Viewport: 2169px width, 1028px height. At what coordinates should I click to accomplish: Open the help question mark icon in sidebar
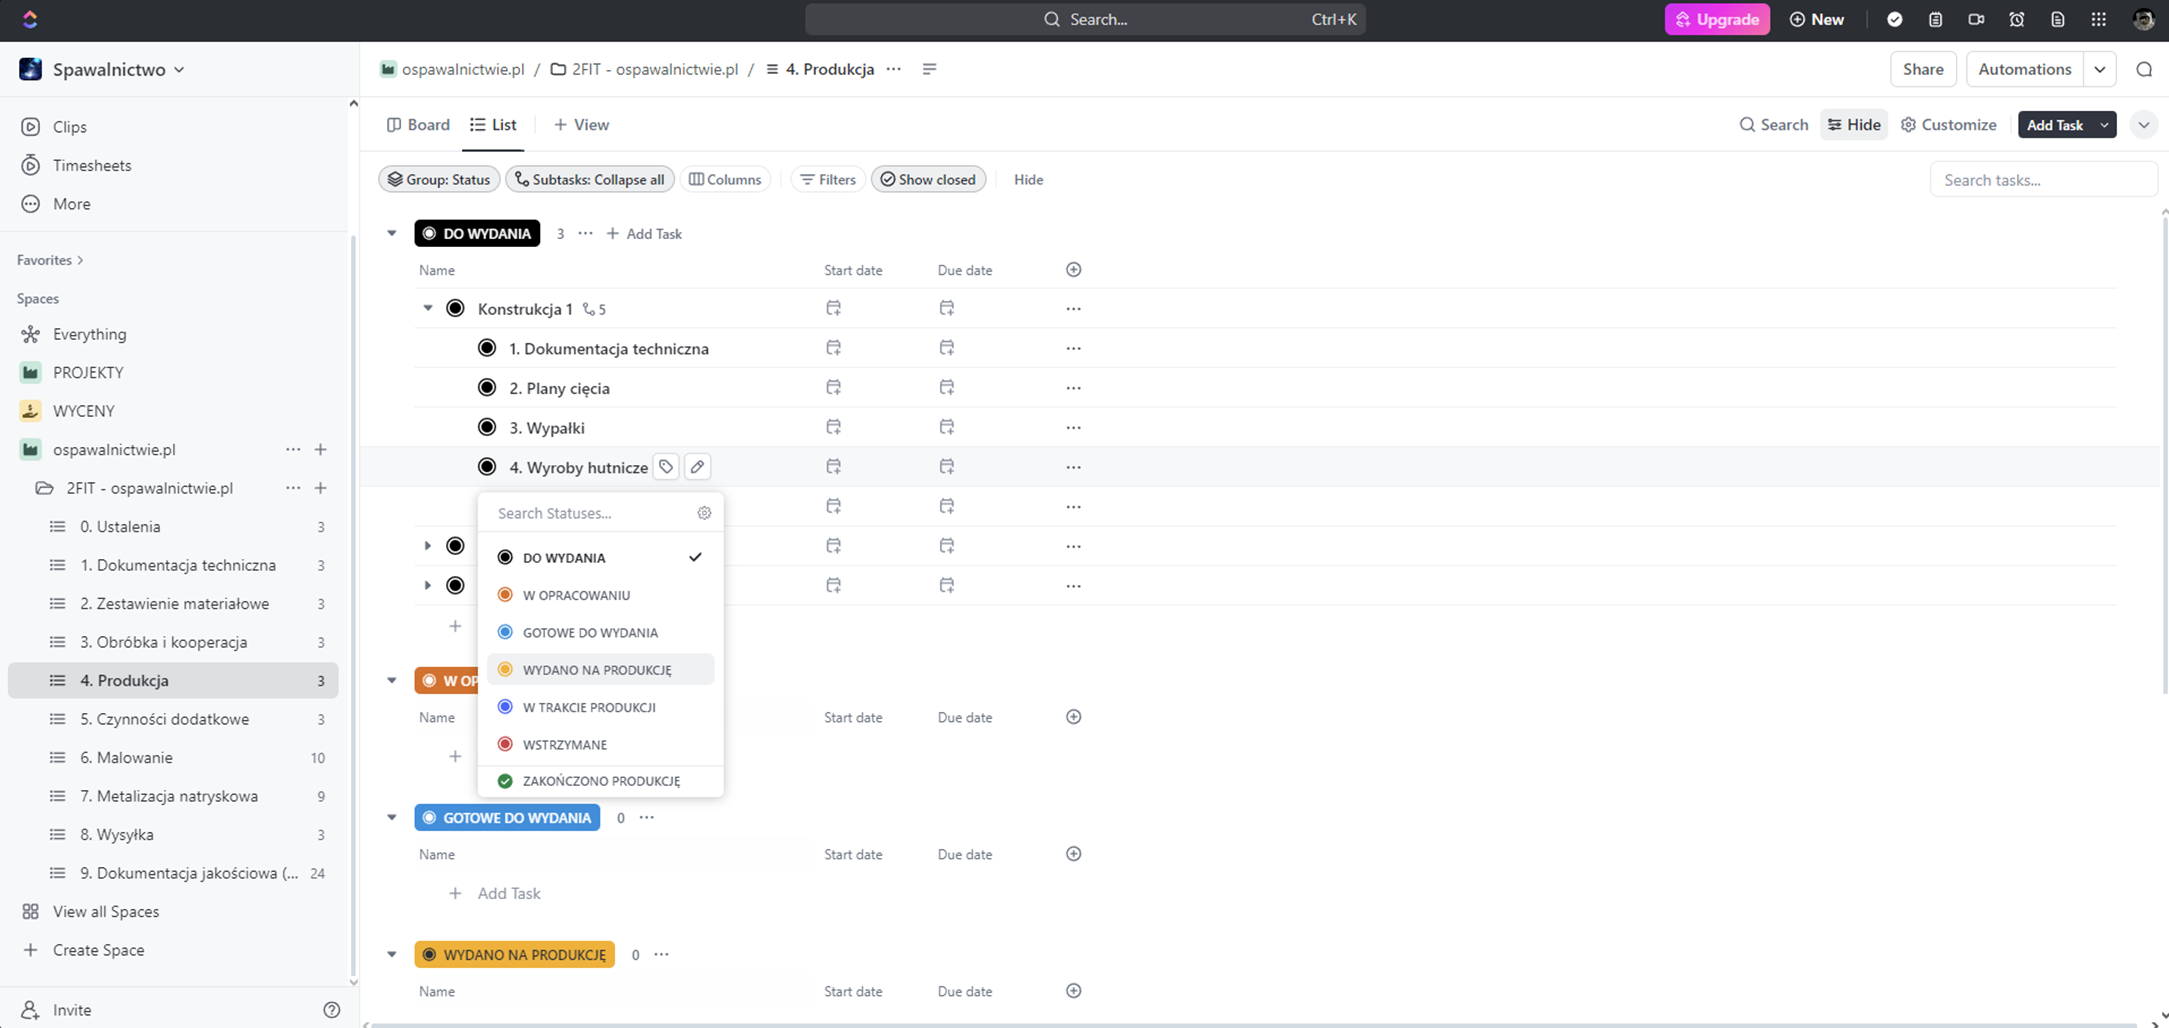[x=332, y=1010]
